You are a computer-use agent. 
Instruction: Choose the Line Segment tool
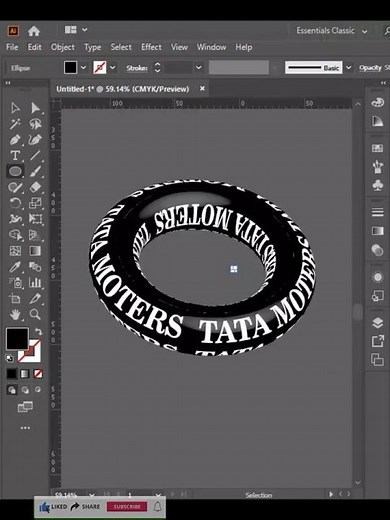pos(35,155)
